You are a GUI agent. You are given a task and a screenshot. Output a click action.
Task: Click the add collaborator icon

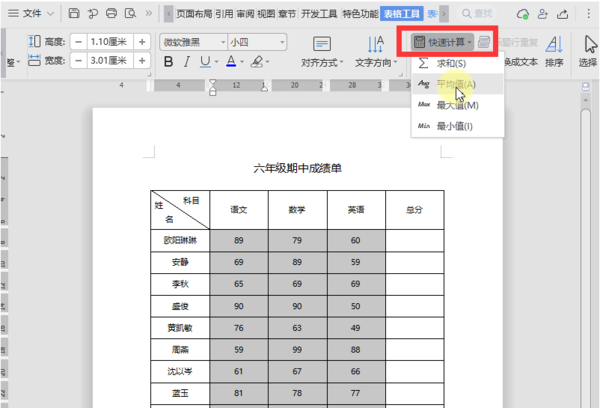(543, 14)
